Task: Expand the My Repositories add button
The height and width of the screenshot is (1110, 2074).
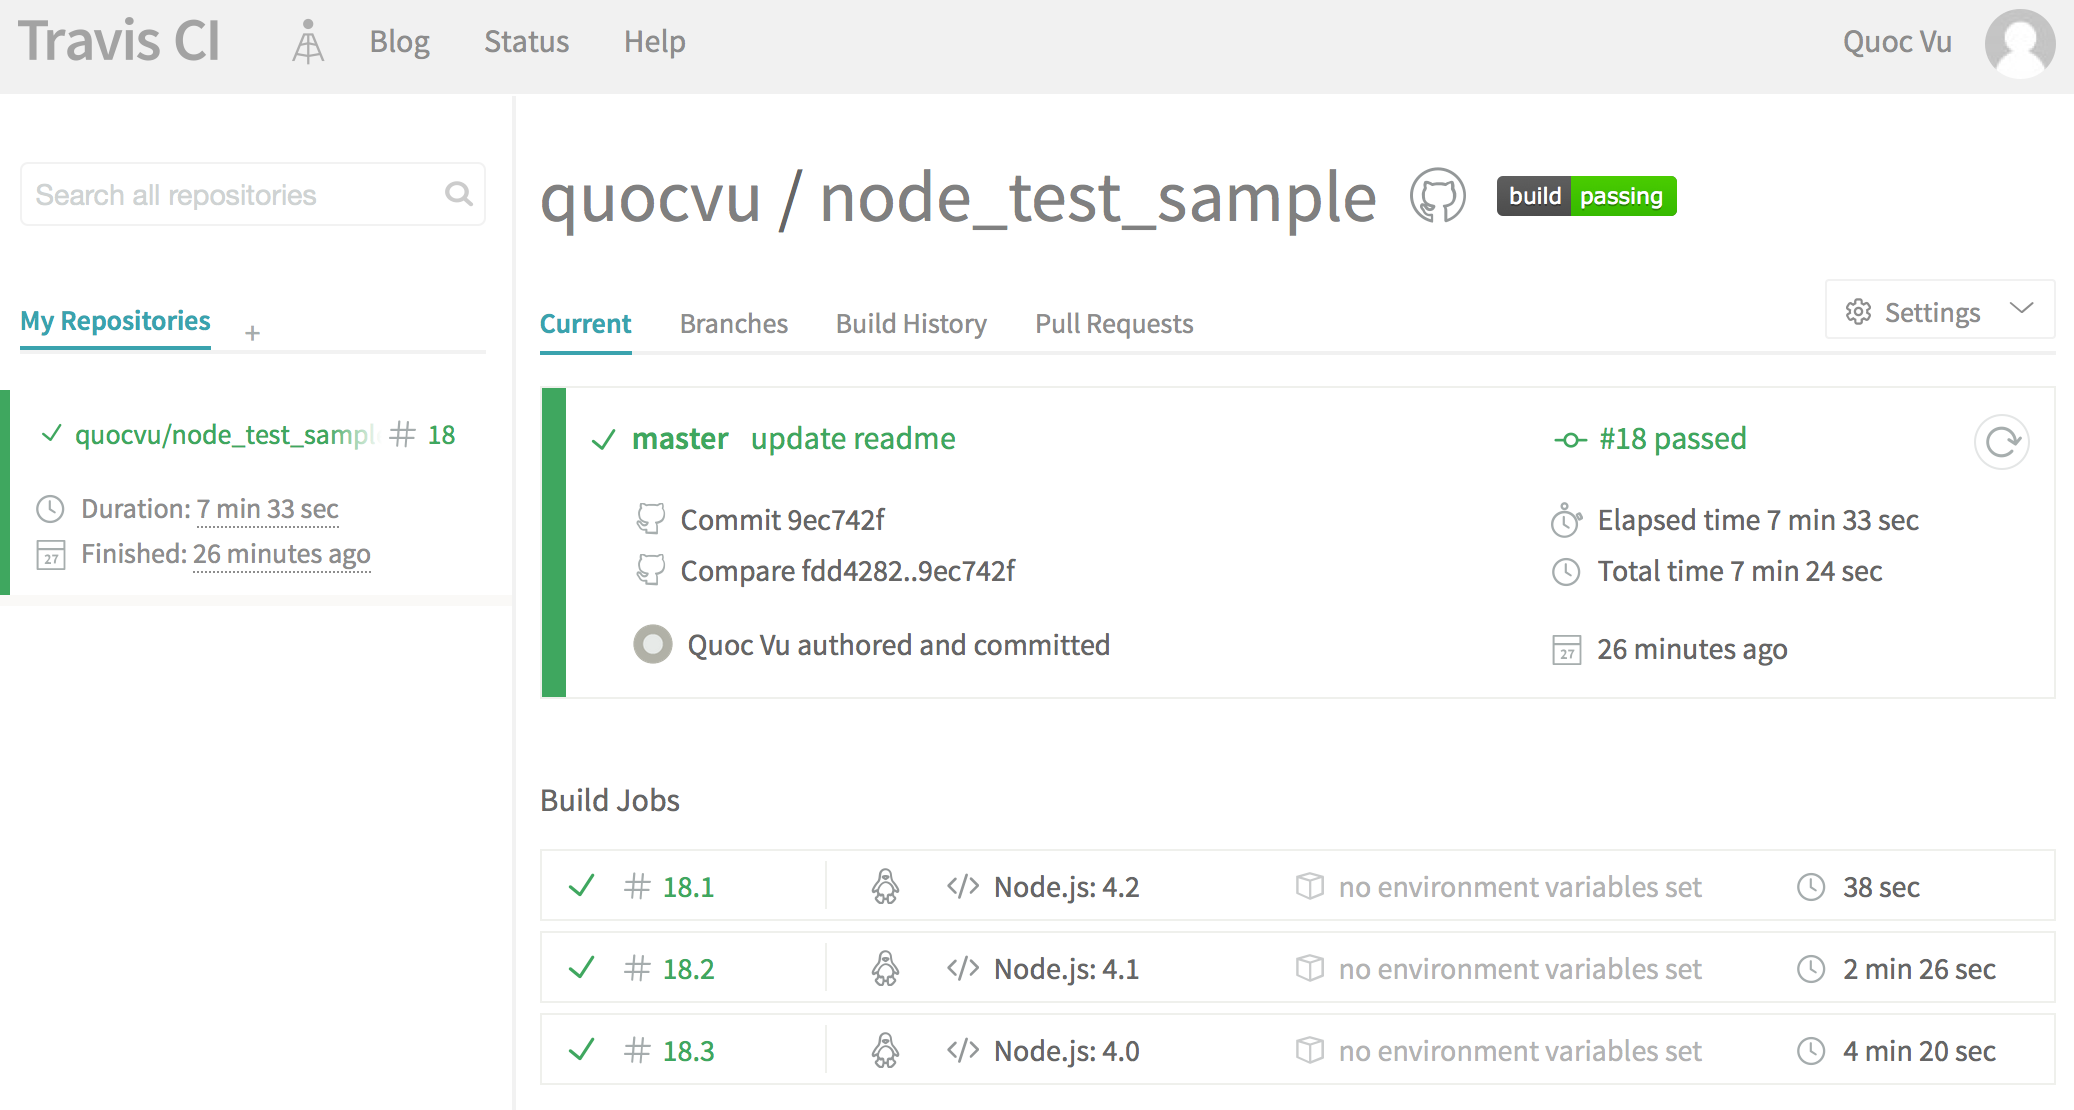Action: coord(251,331)
